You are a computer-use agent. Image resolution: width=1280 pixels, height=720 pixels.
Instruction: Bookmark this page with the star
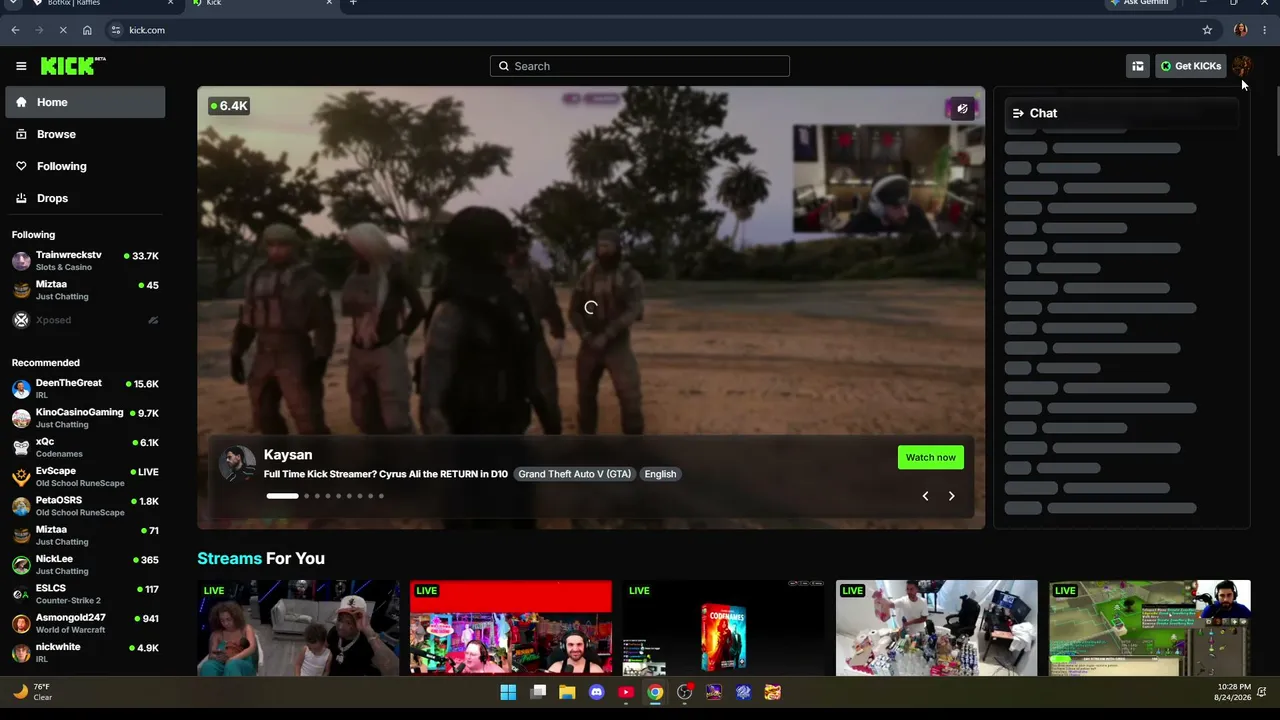pos(1207,30)
